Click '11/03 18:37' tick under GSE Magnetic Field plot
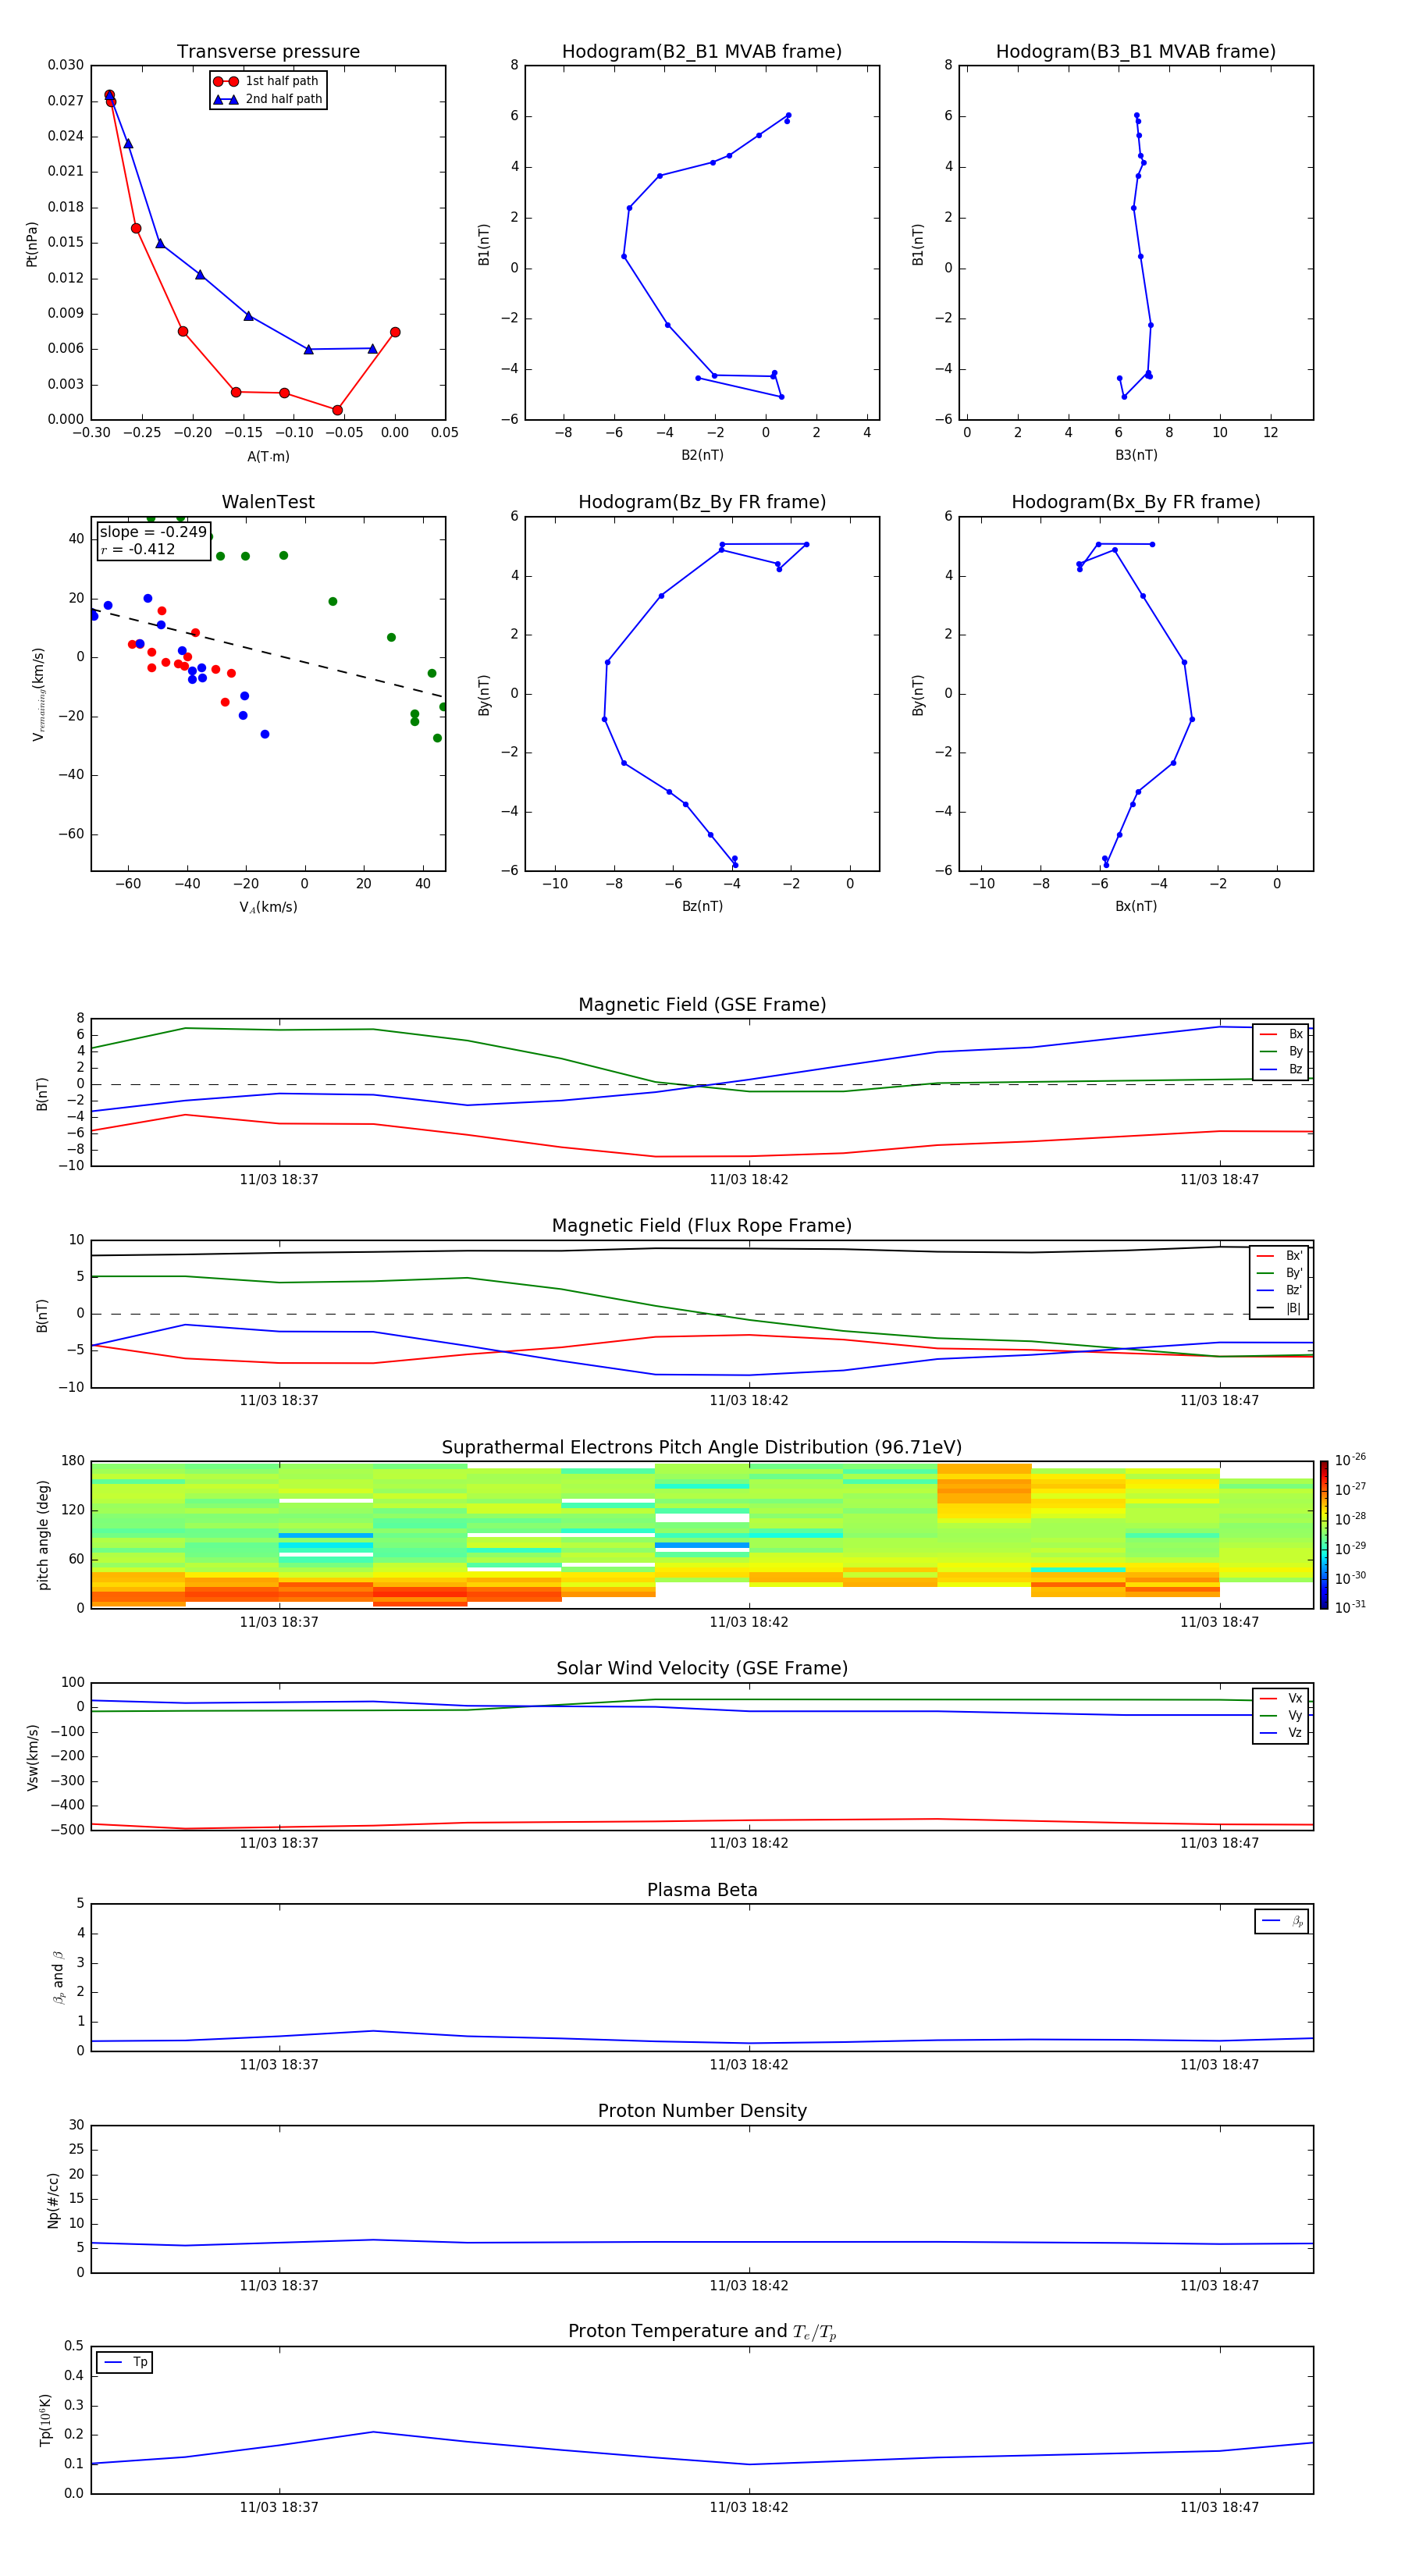 [x=279, y=1180]
